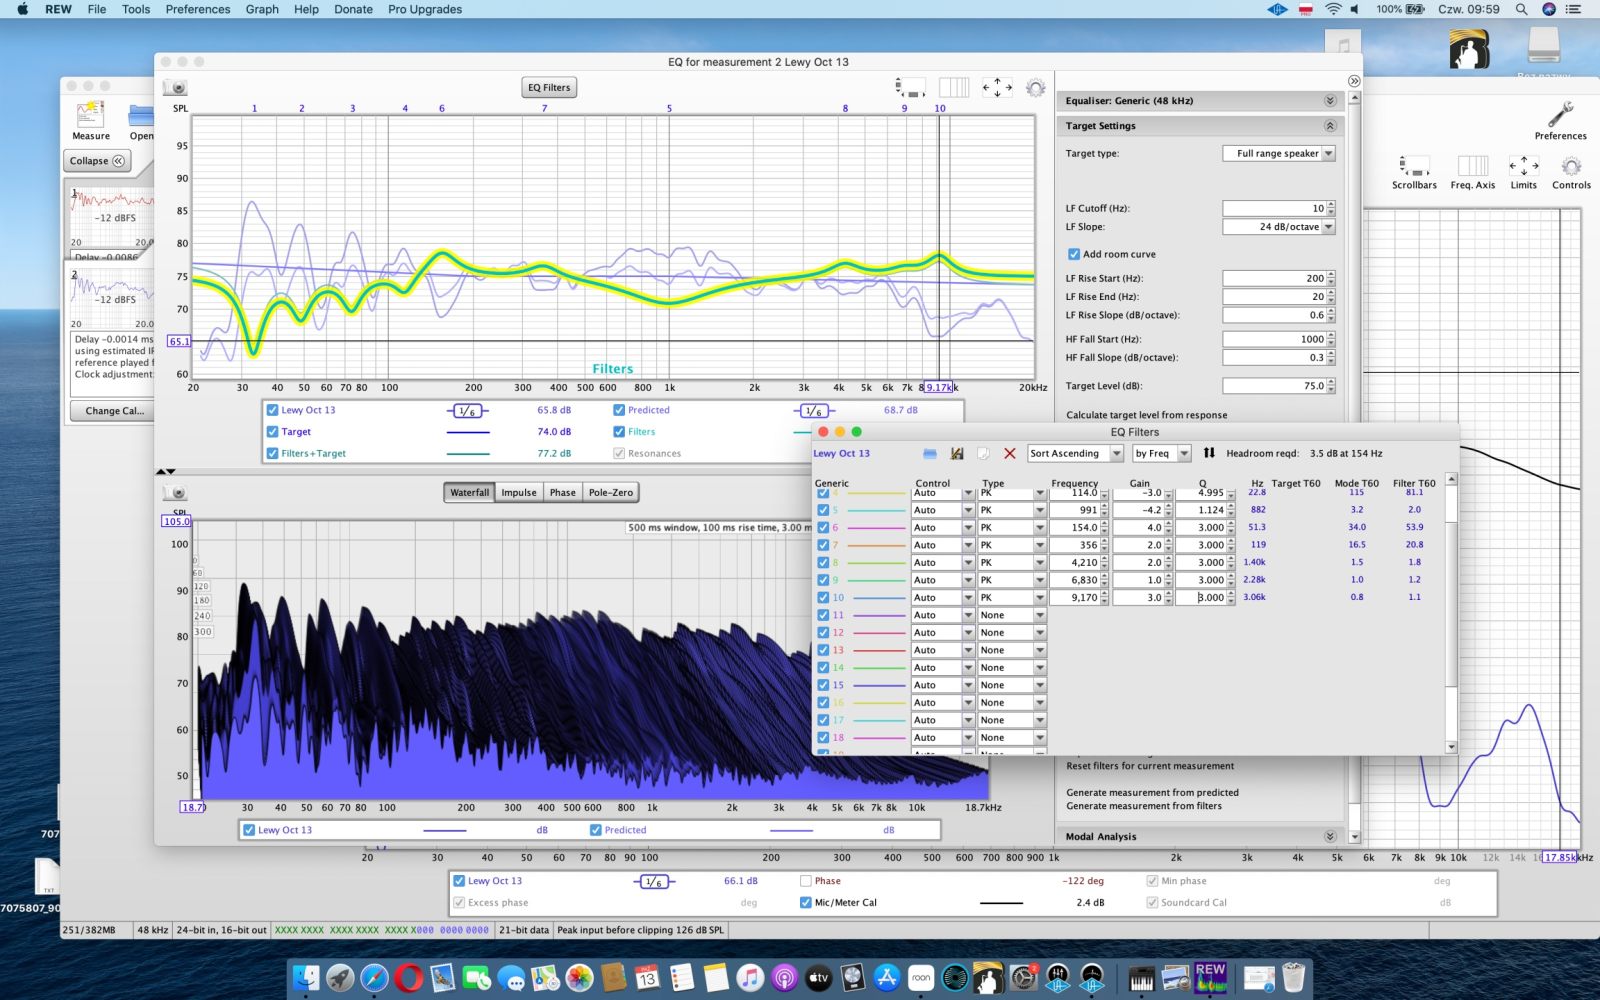Open Sort Ascending dropdown in EQ Filters

pyautogui.click(x=1075, y=453)
